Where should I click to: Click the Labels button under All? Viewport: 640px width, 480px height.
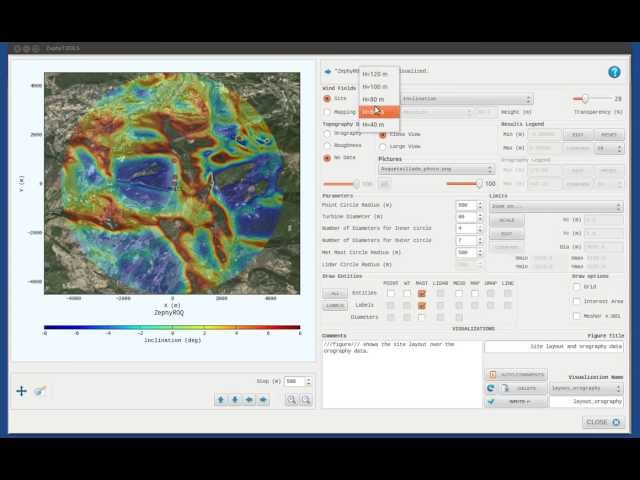335,306
